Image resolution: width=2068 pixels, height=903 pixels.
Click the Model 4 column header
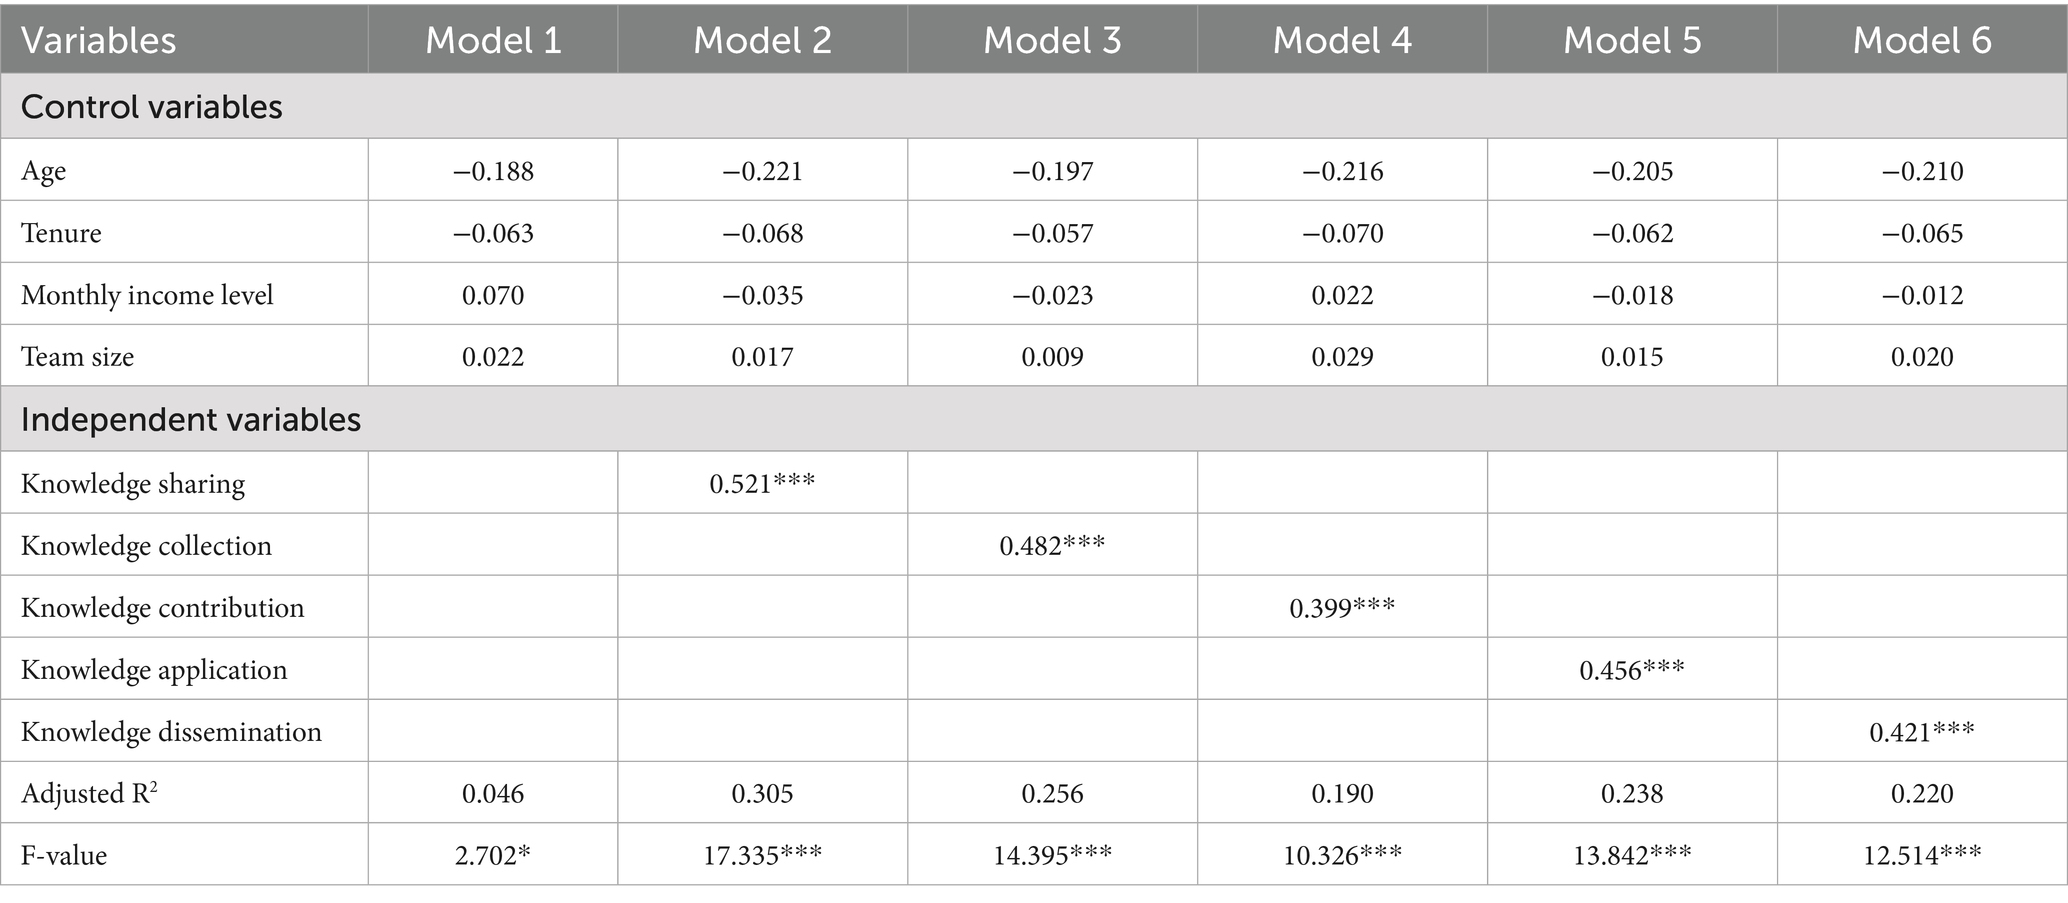1342,40
